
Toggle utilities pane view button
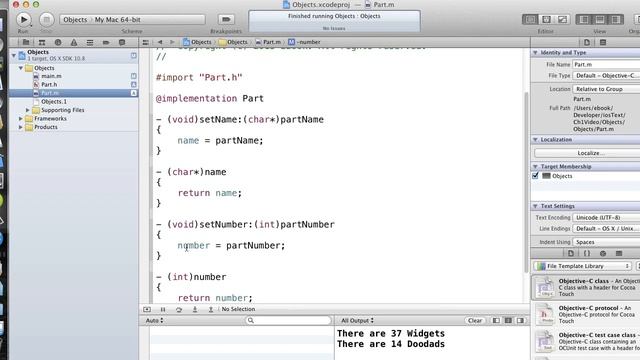point(616,19)
